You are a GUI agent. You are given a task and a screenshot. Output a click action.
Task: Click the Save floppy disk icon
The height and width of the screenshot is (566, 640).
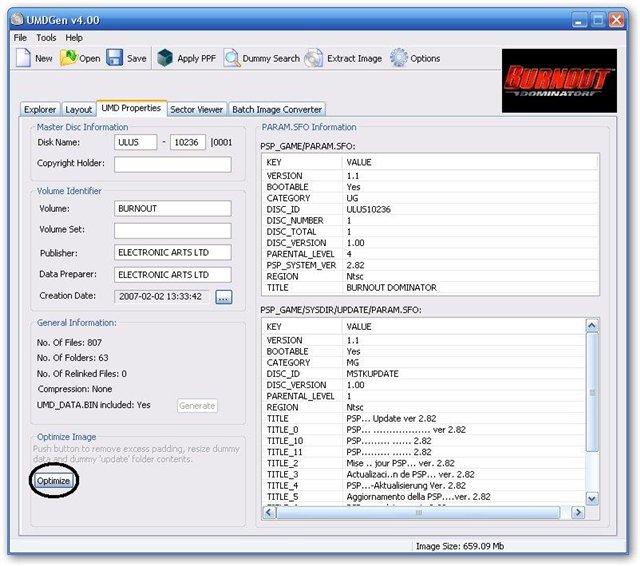[x=115, y=58]
